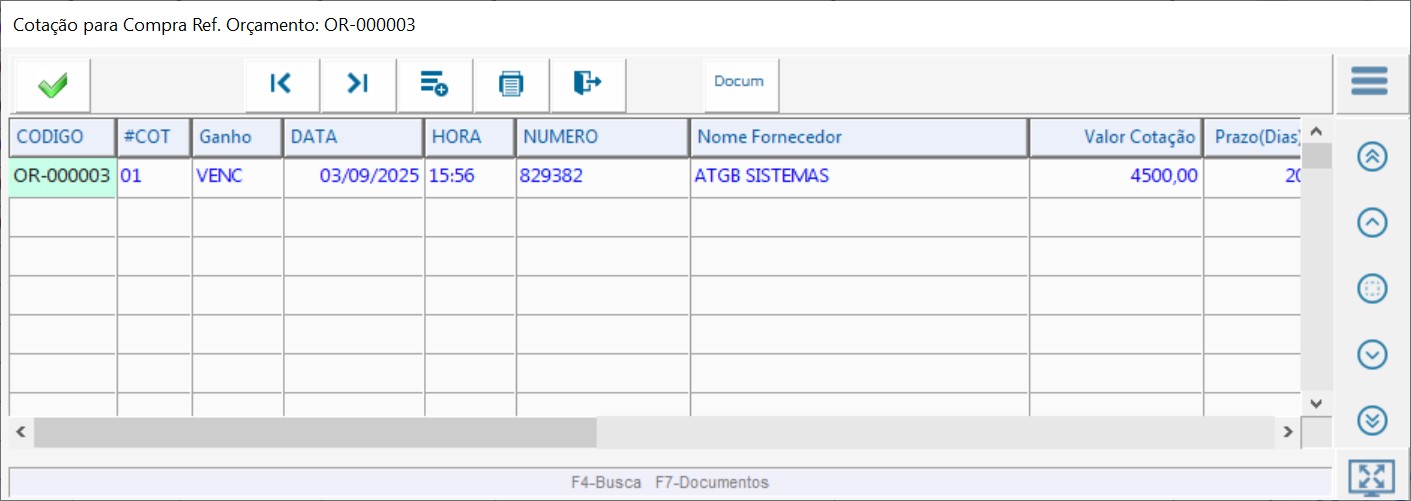Select the ATGB SISTEMAS supplier cell
The width and height of the screenshot is (1411, 501).
[858, 177]
